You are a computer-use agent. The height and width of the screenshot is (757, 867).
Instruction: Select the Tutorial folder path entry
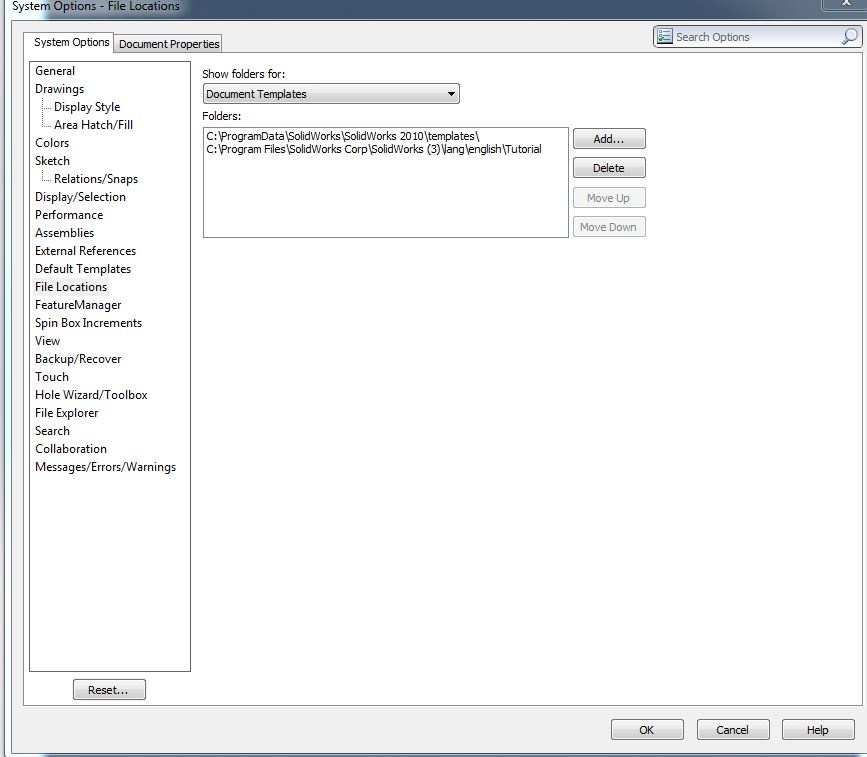pos(373,149)
